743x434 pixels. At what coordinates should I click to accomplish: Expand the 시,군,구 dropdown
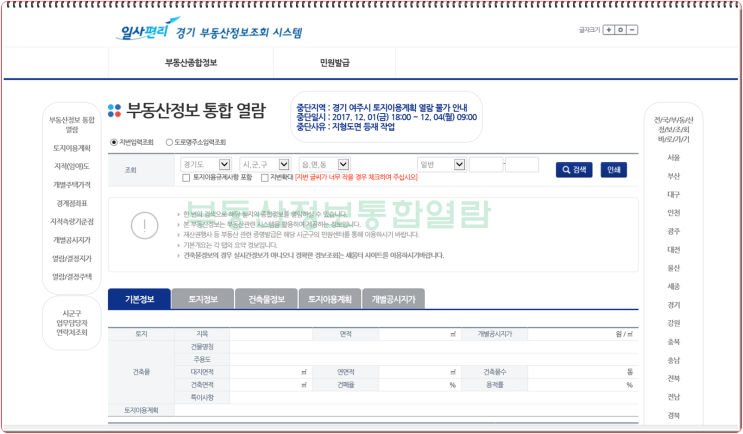[265, 164]
